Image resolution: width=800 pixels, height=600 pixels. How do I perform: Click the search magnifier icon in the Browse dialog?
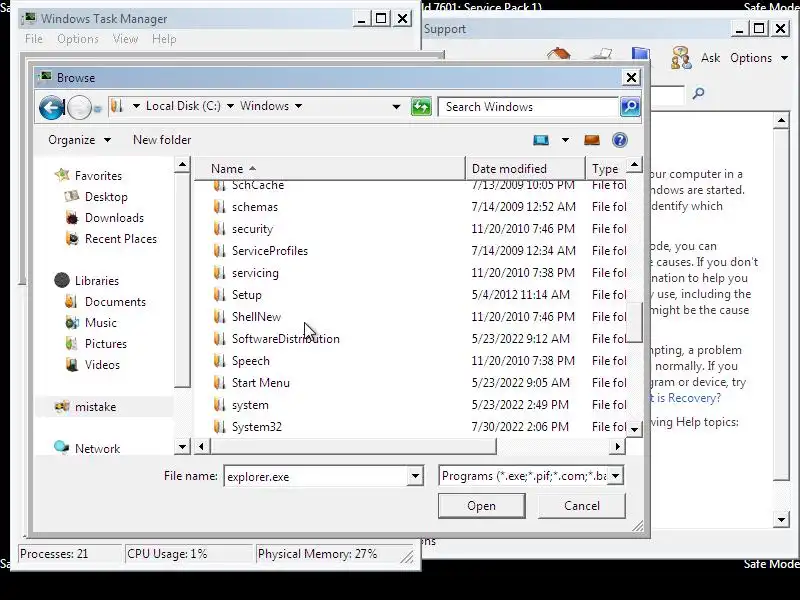[630, 107]
